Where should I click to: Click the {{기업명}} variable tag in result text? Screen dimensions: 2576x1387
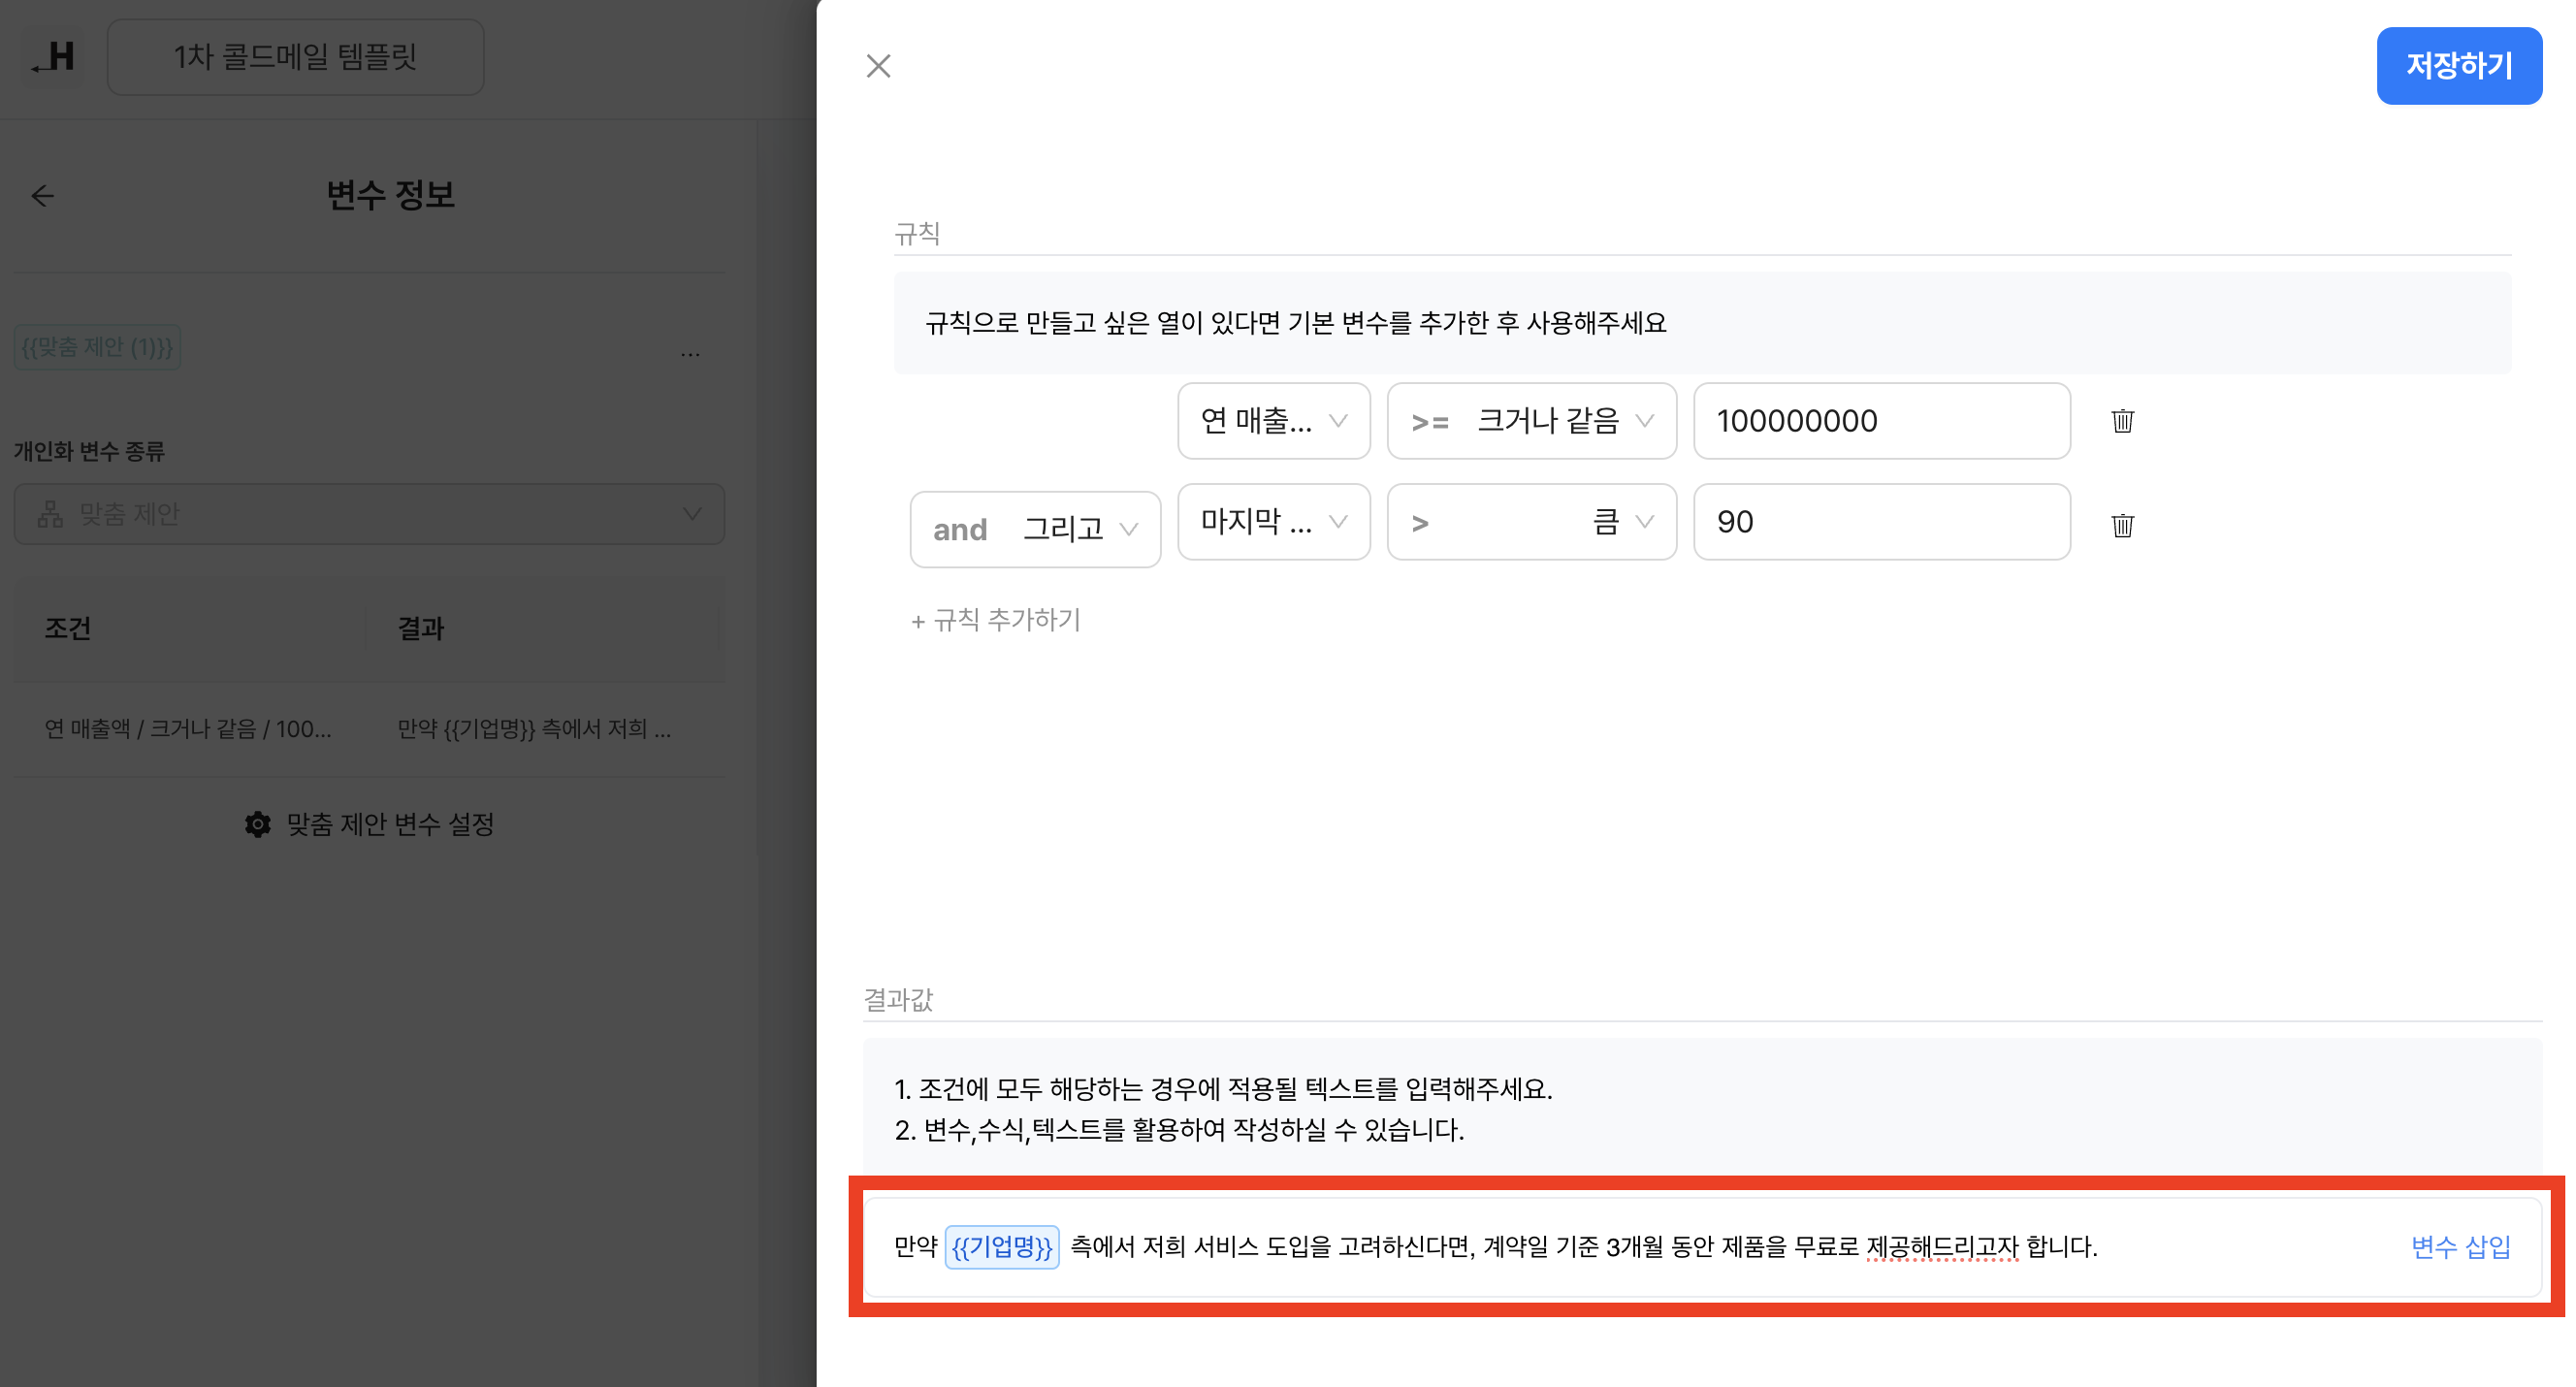click(x=1001, y=1247)
